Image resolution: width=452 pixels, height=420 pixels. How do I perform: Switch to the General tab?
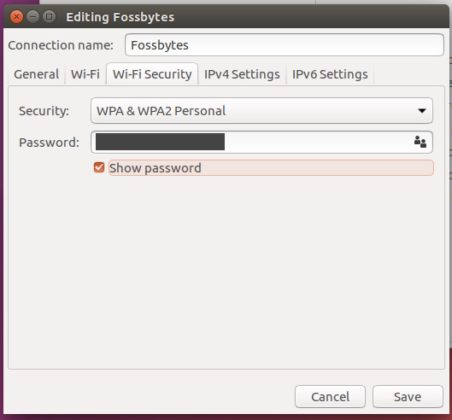tap(36, 74)
